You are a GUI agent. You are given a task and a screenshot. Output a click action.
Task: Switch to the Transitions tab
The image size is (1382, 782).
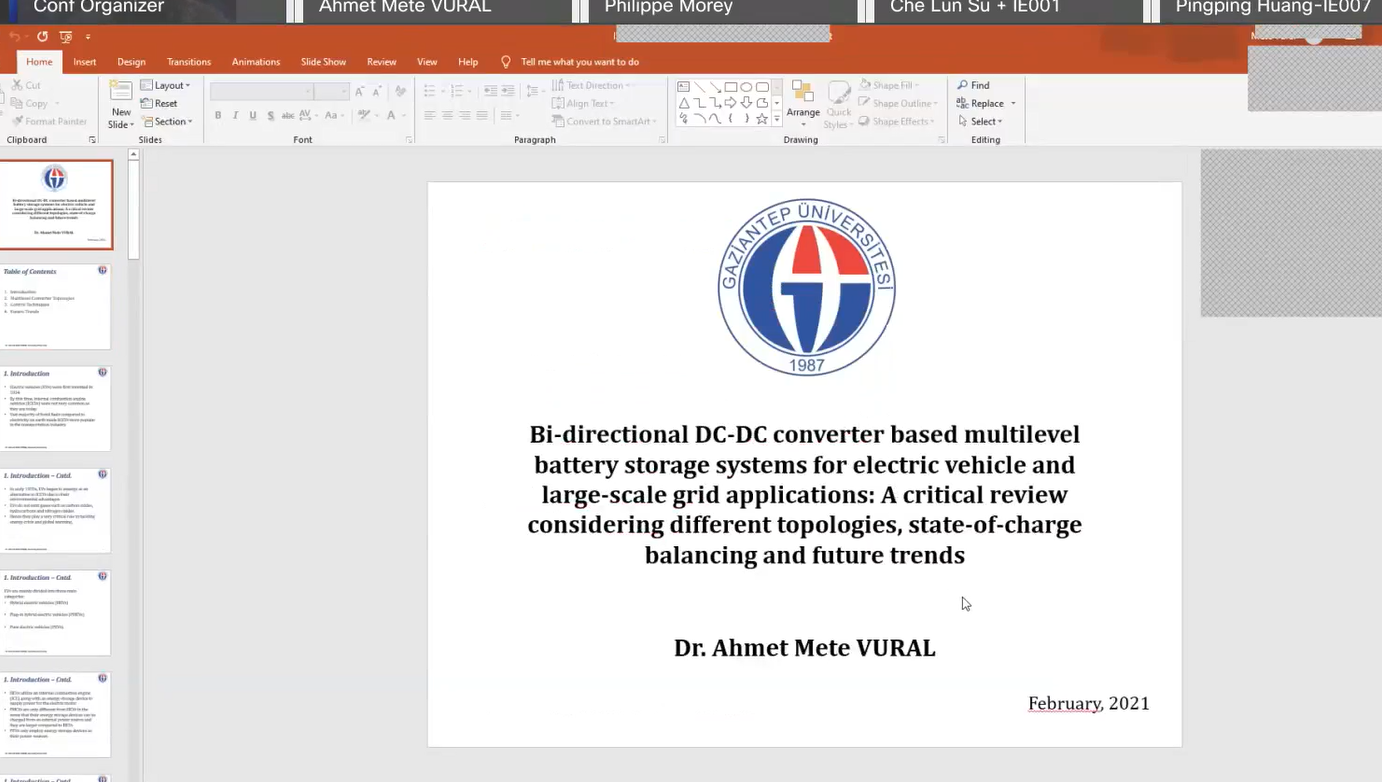[189, 62]
